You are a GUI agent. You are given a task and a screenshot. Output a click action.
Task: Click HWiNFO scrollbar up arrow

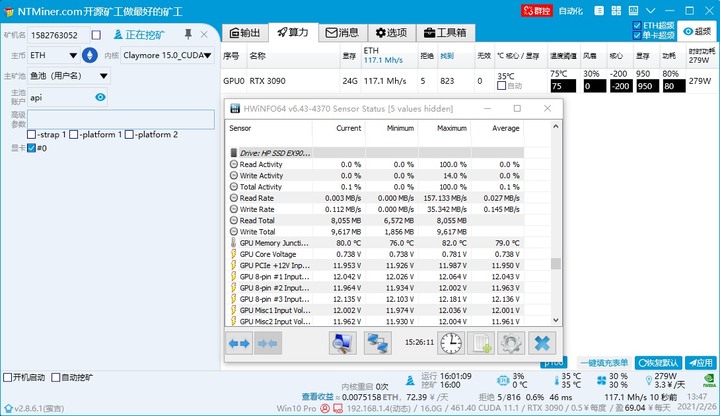[556, 126]
